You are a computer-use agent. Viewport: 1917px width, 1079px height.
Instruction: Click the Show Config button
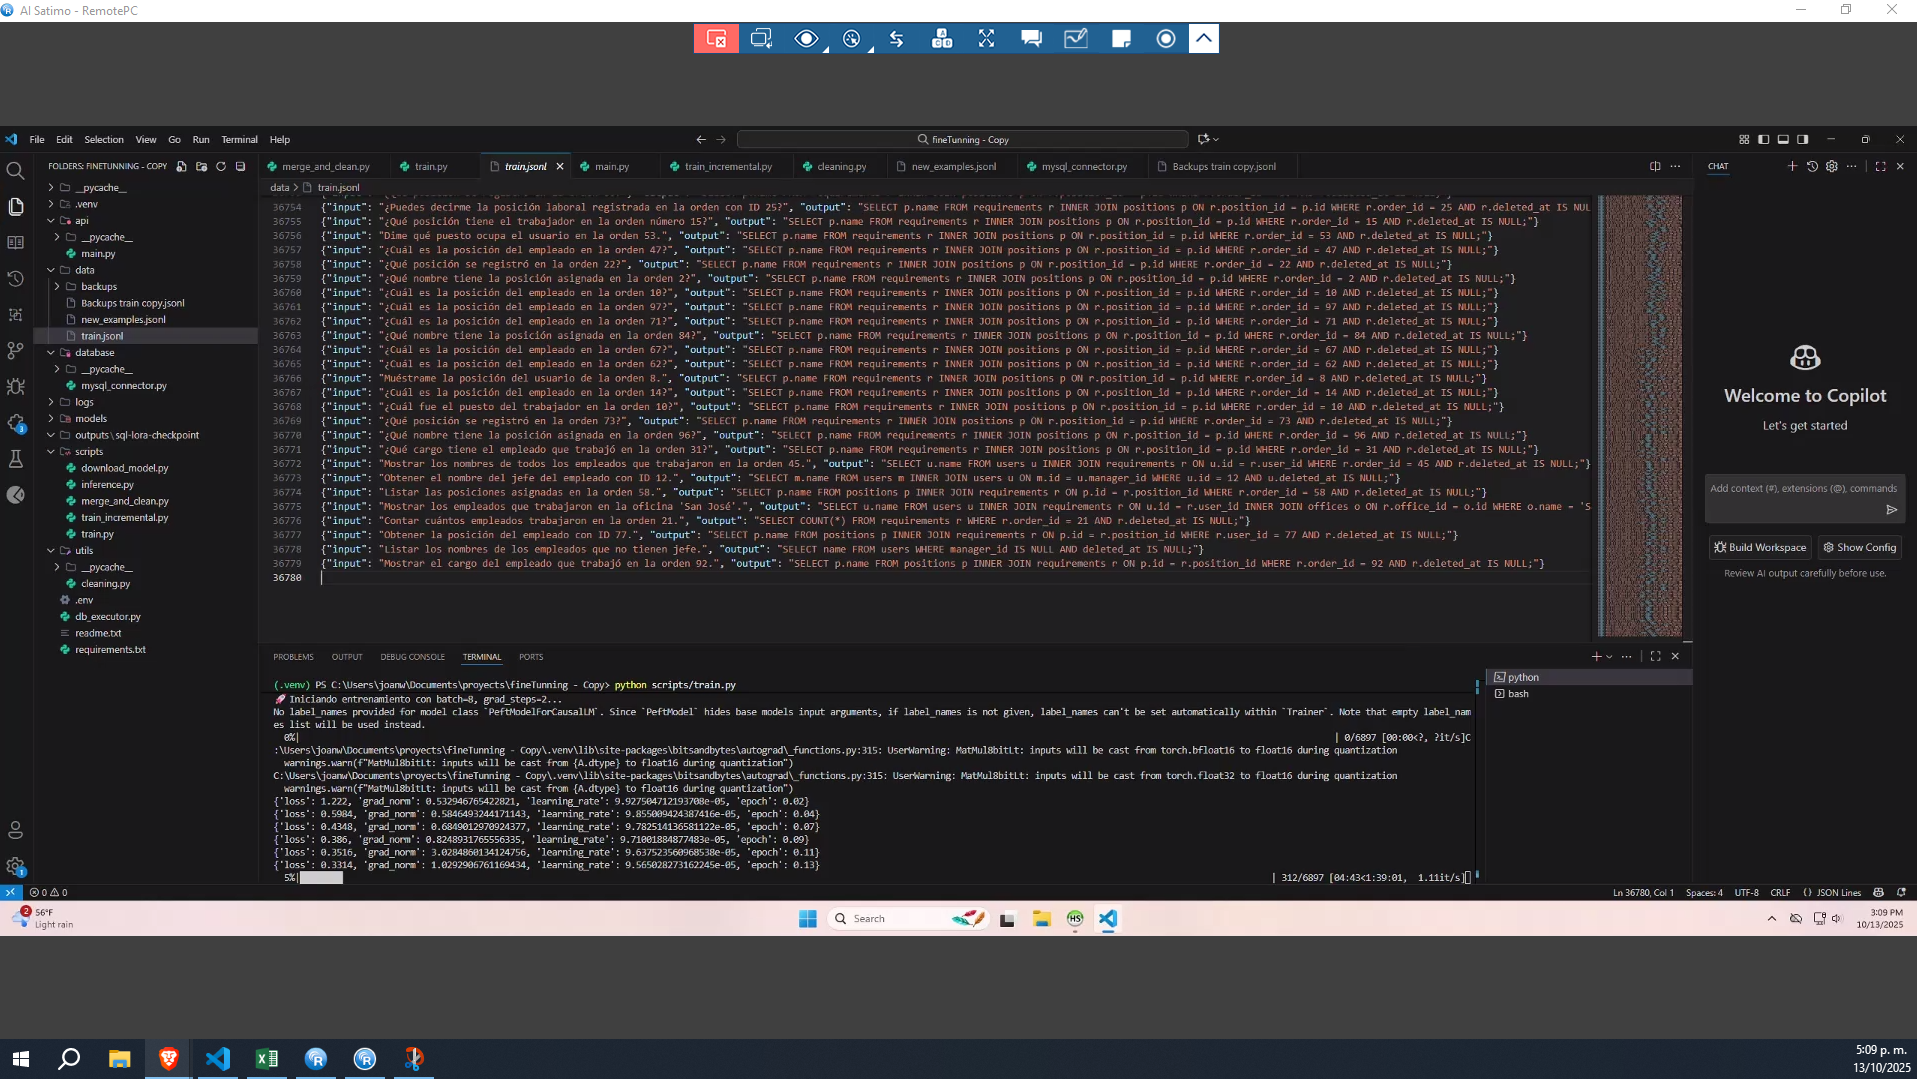[x=1859, y=548]
